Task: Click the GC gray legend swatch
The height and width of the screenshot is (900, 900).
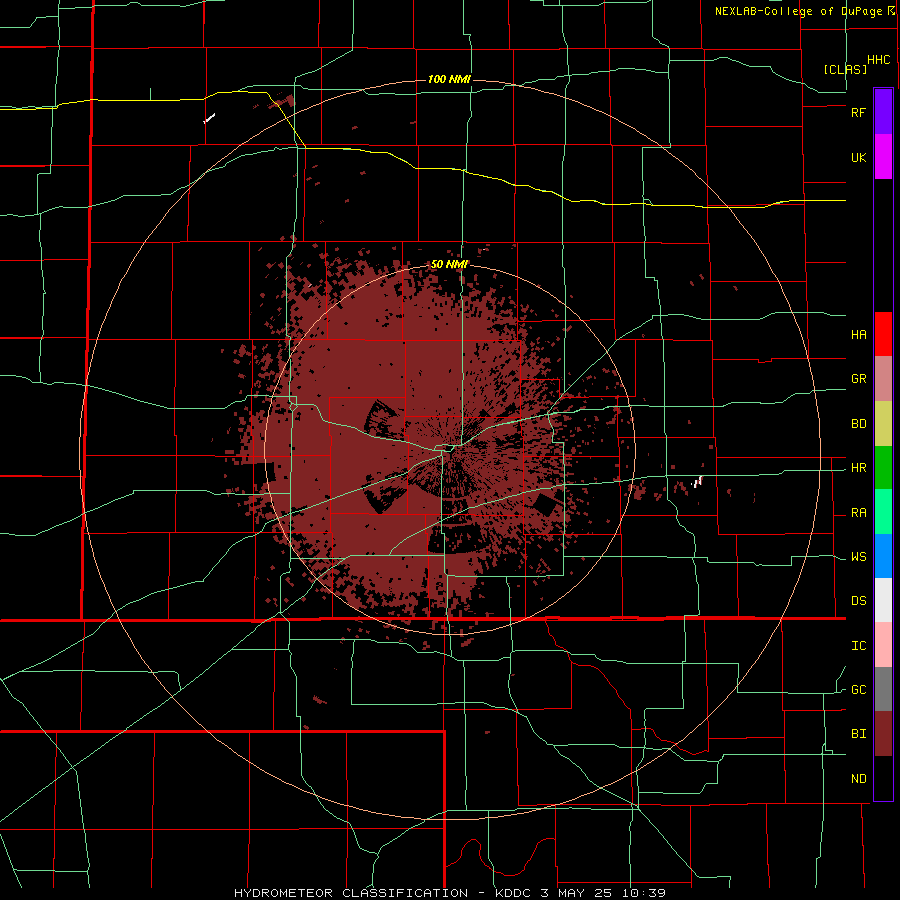Action: tap(883, 689)
